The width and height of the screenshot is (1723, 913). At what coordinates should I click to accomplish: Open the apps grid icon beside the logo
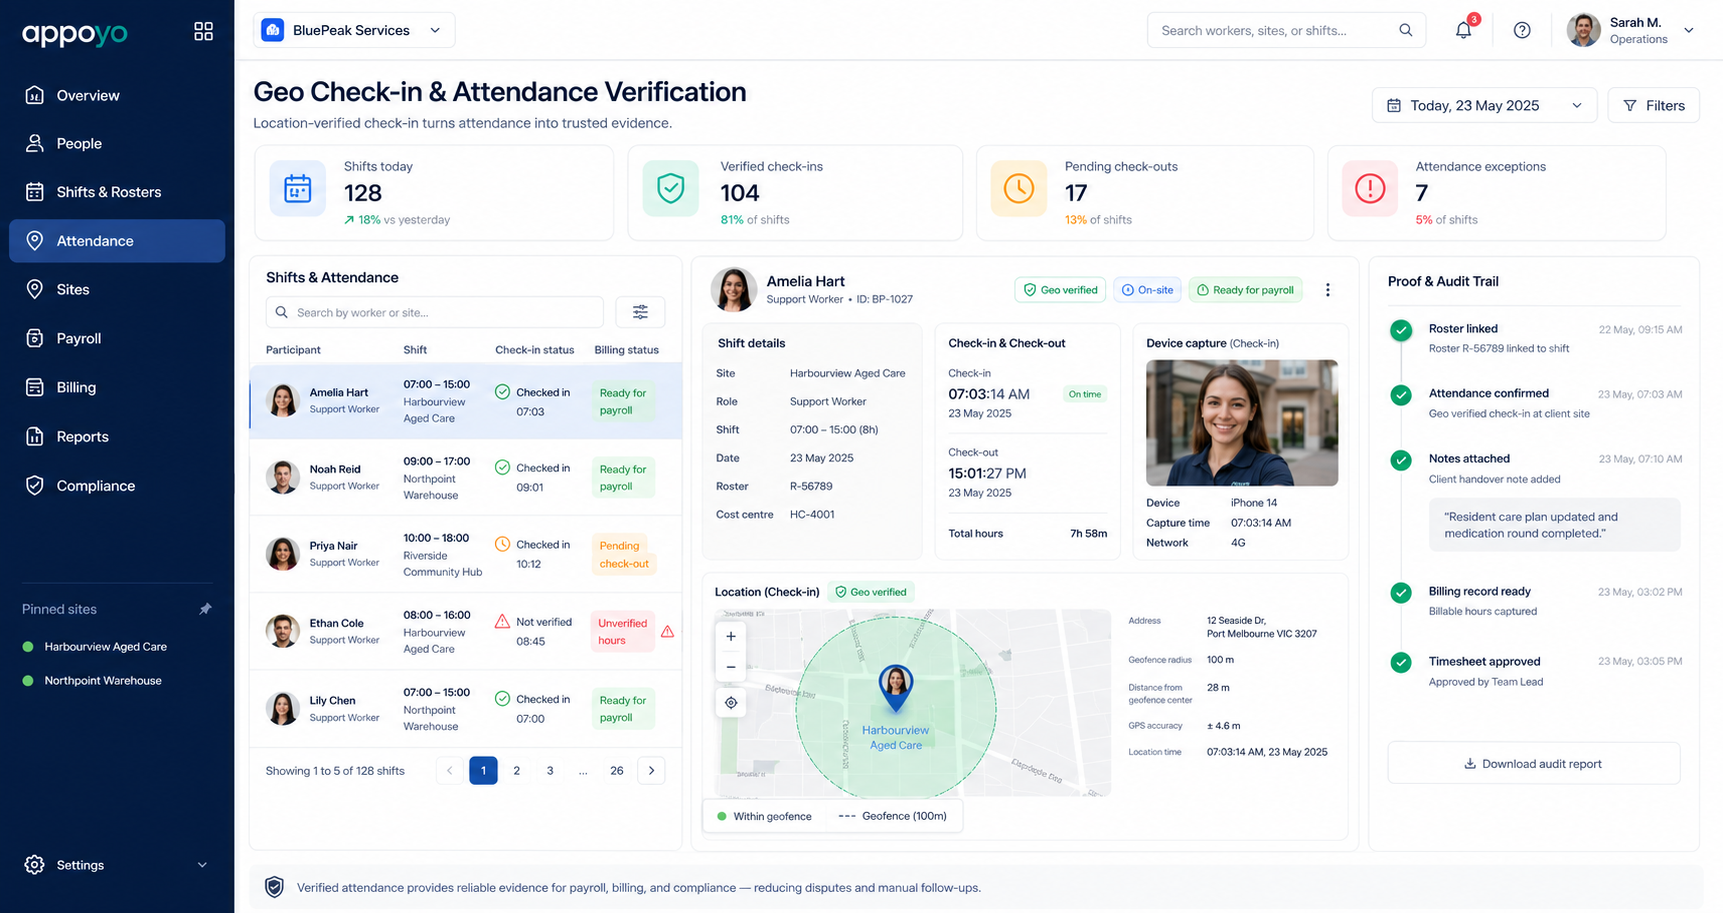click(x=203, y=32)
